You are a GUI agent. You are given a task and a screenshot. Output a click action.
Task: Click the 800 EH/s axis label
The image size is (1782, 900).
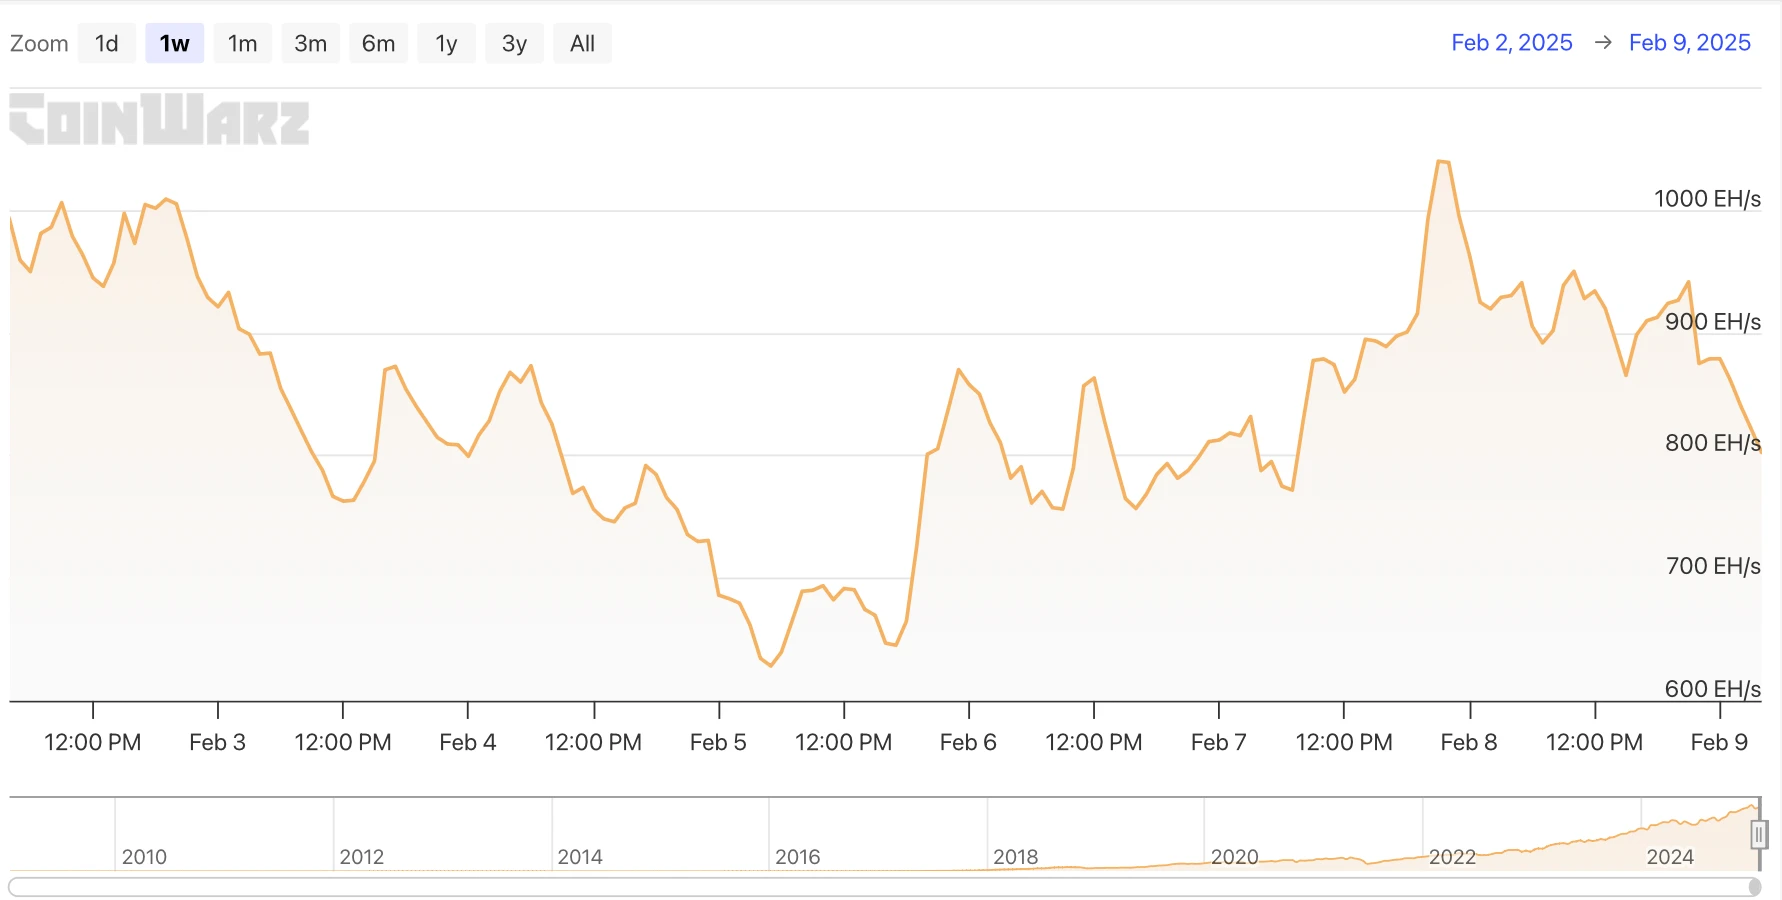click(x=1713, y=442)
